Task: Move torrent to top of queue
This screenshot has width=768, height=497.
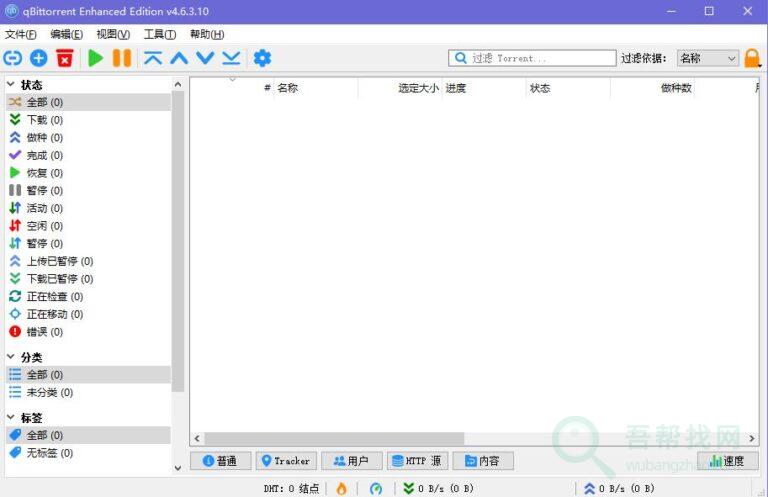Action: coord(153,58)
